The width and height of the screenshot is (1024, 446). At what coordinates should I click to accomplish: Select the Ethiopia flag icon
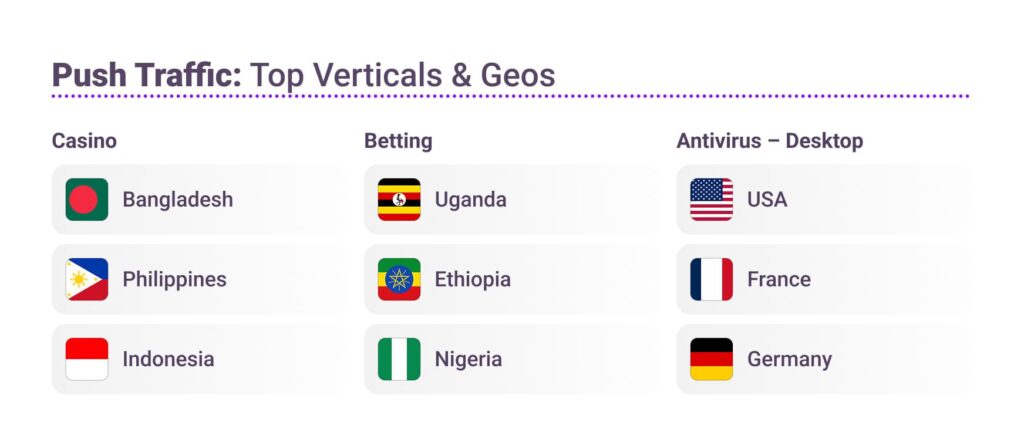(x=399, y=280)
